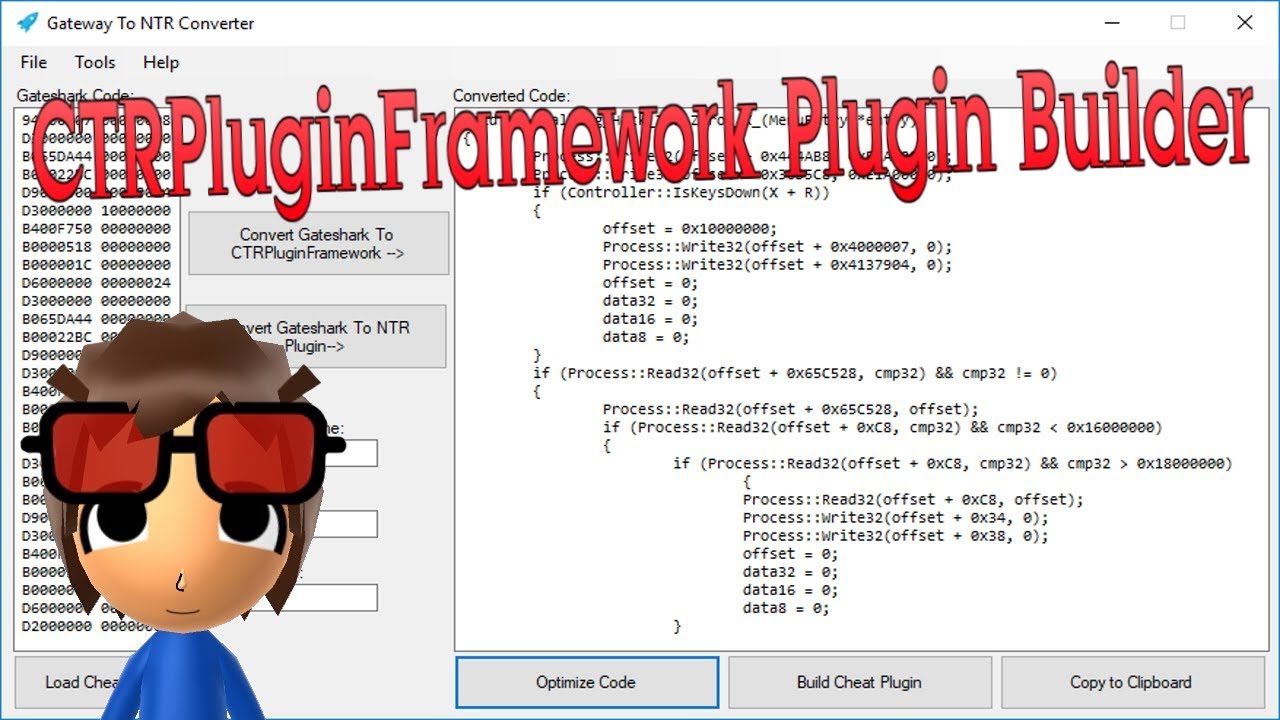Select Gateshark line B400F750 00000000

(96, 229)
